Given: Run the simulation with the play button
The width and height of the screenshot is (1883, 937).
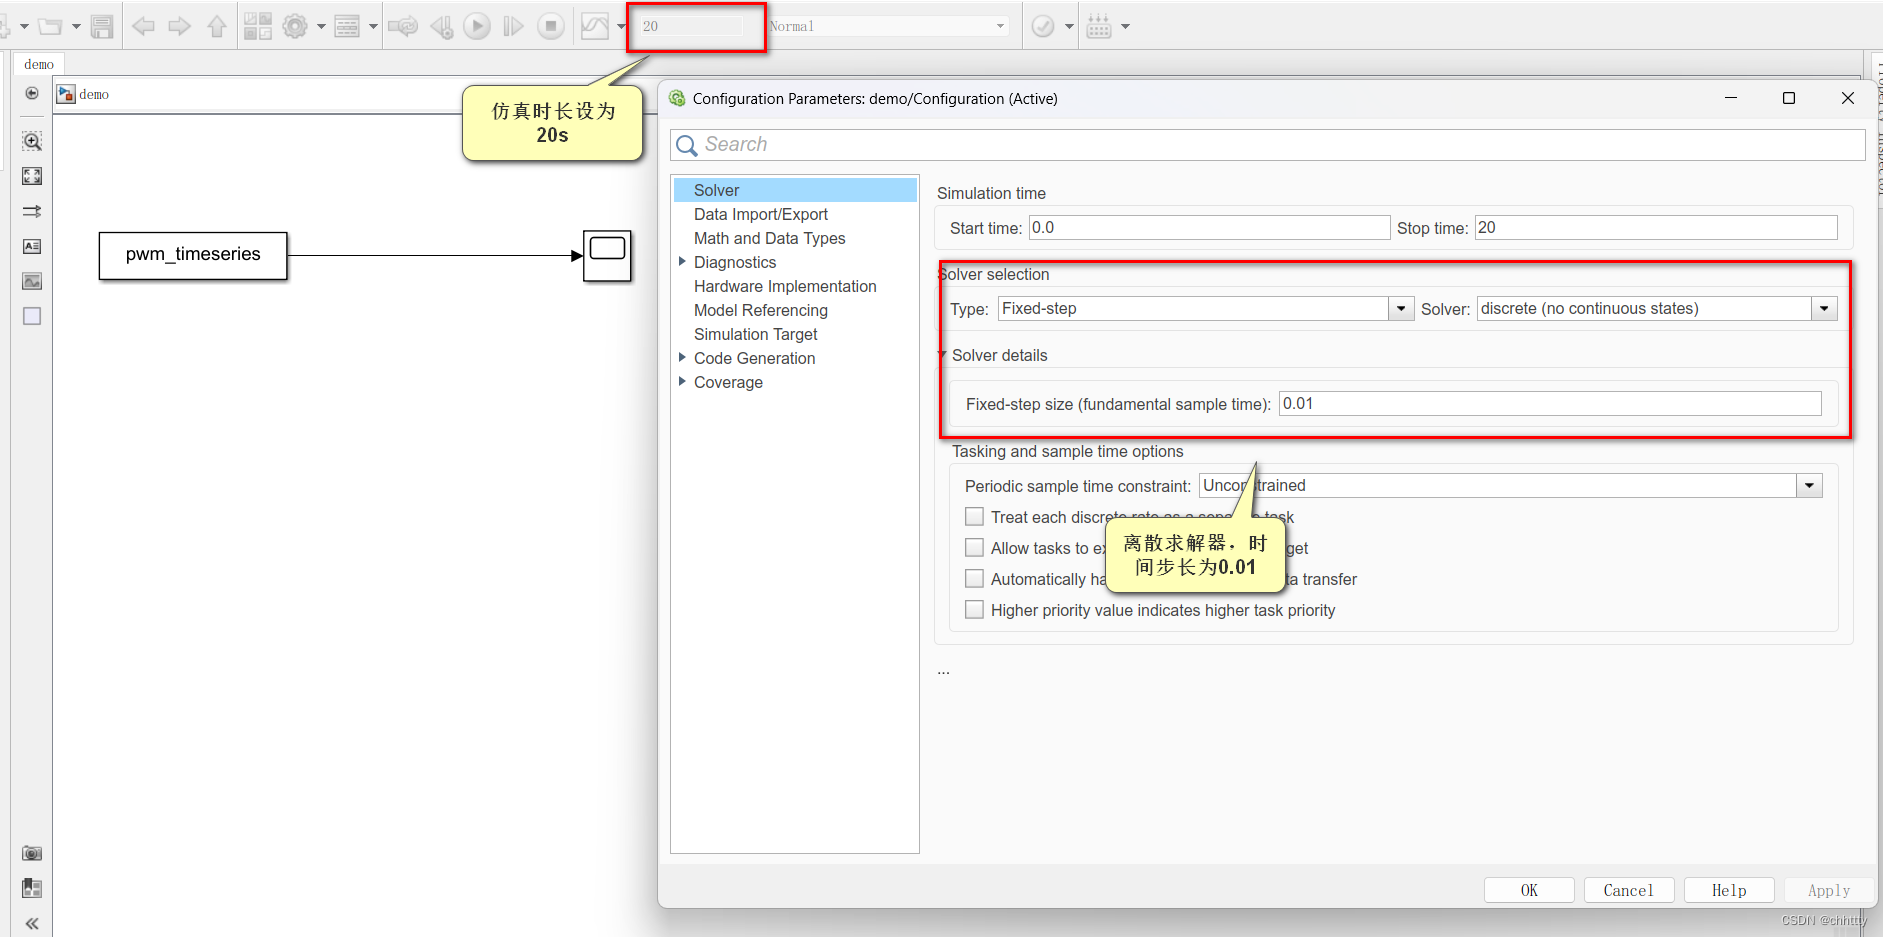Looking at the screenshot, I should [477, 27].
